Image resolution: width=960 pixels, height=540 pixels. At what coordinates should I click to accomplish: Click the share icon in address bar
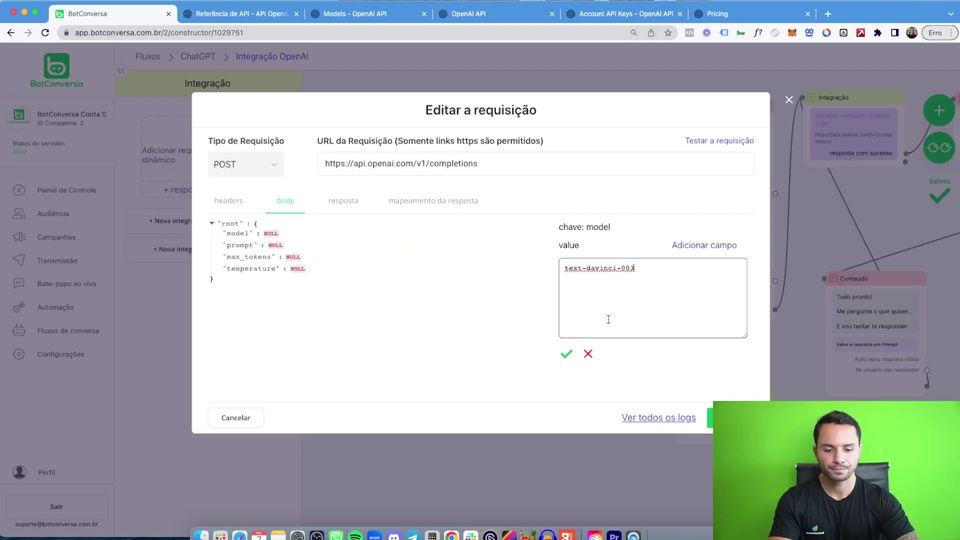coord(651,32)
